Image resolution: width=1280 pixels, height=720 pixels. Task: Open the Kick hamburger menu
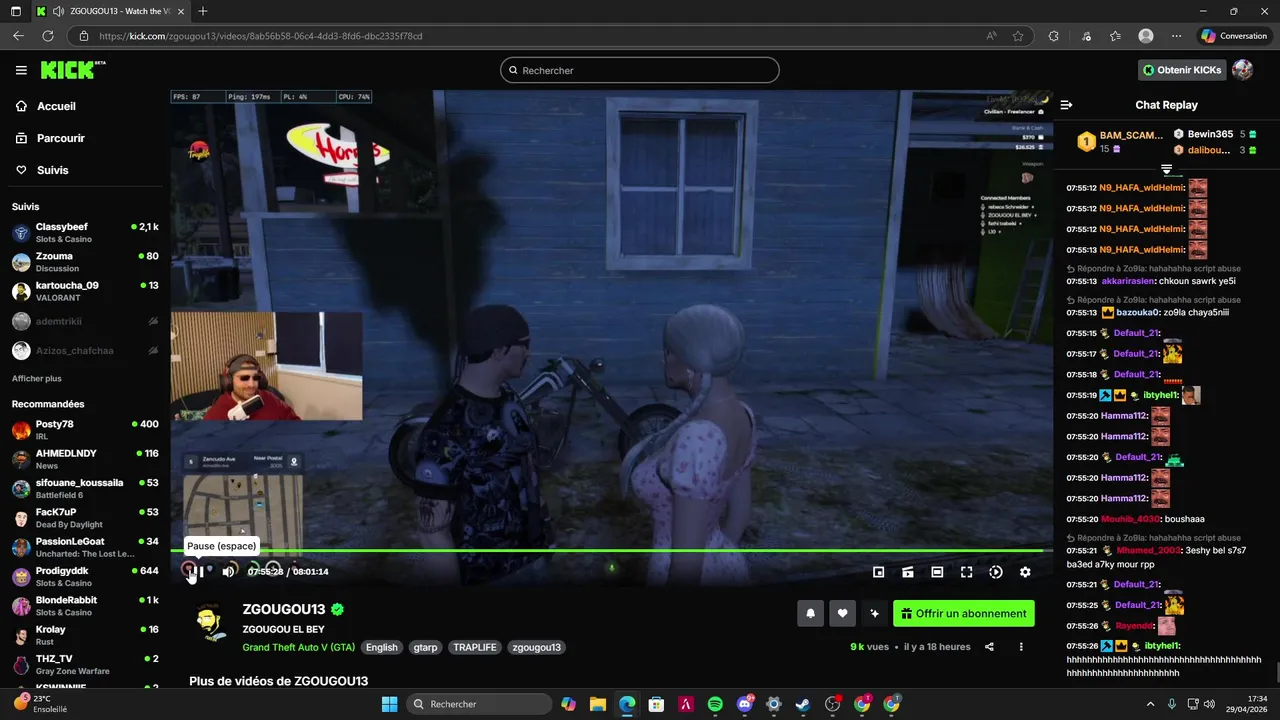tap(21, 70)
